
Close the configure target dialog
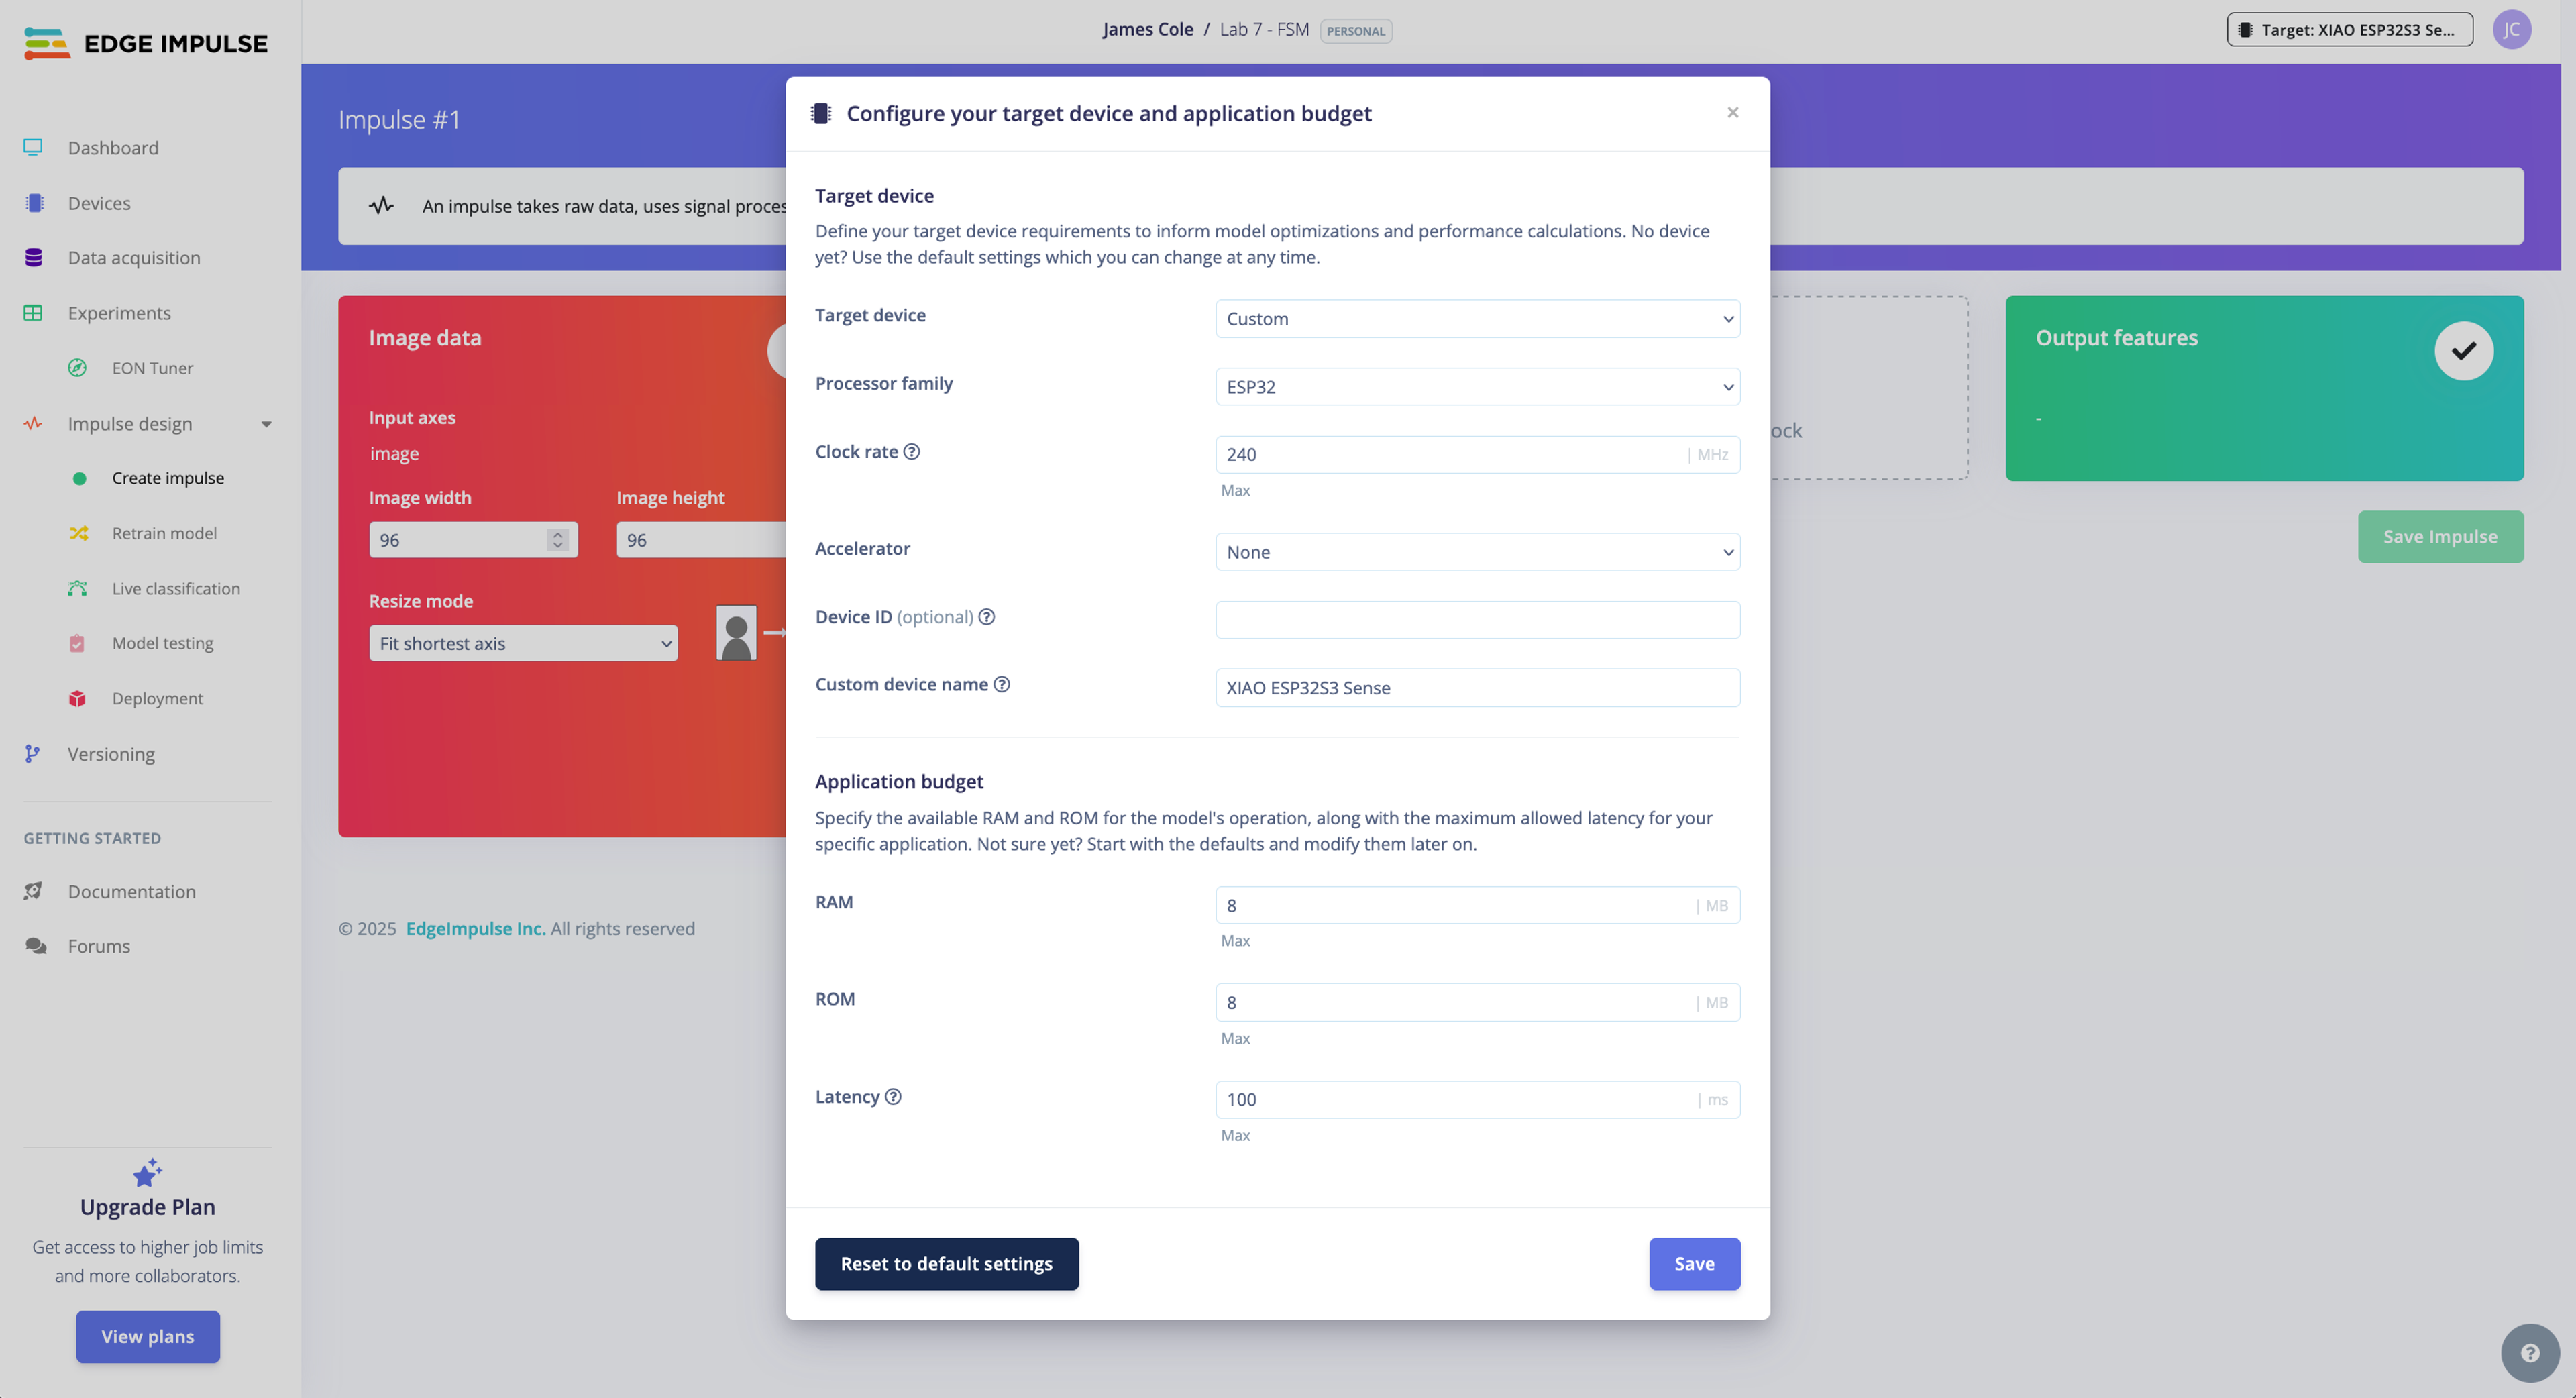[1732, 113]
